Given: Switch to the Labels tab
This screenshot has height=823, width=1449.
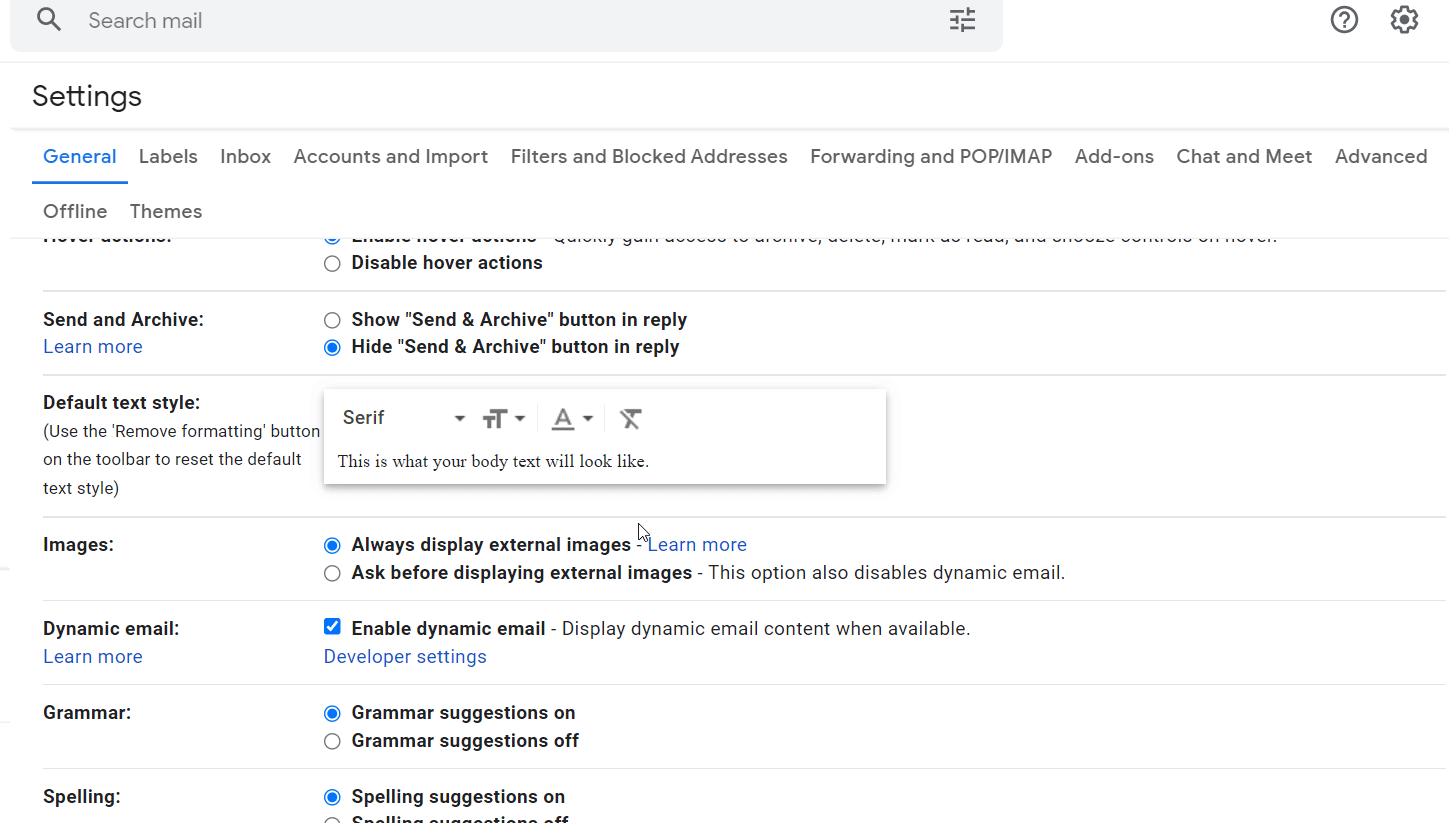Looking at the screenshot, I should 168,157.
